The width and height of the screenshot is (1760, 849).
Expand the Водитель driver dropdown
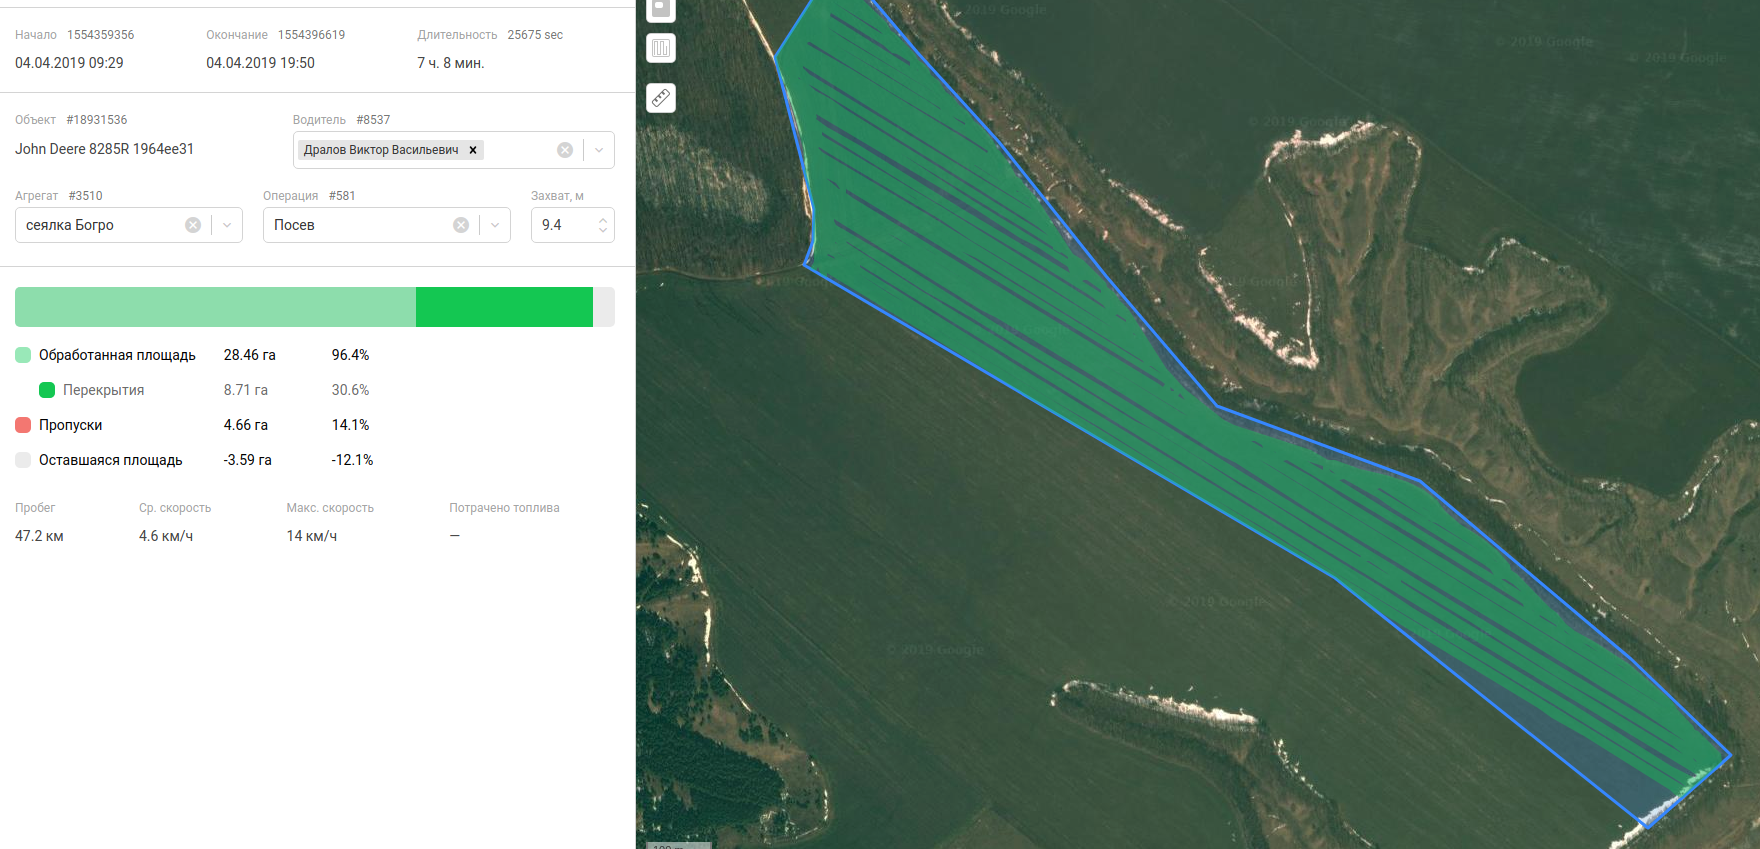599,150
